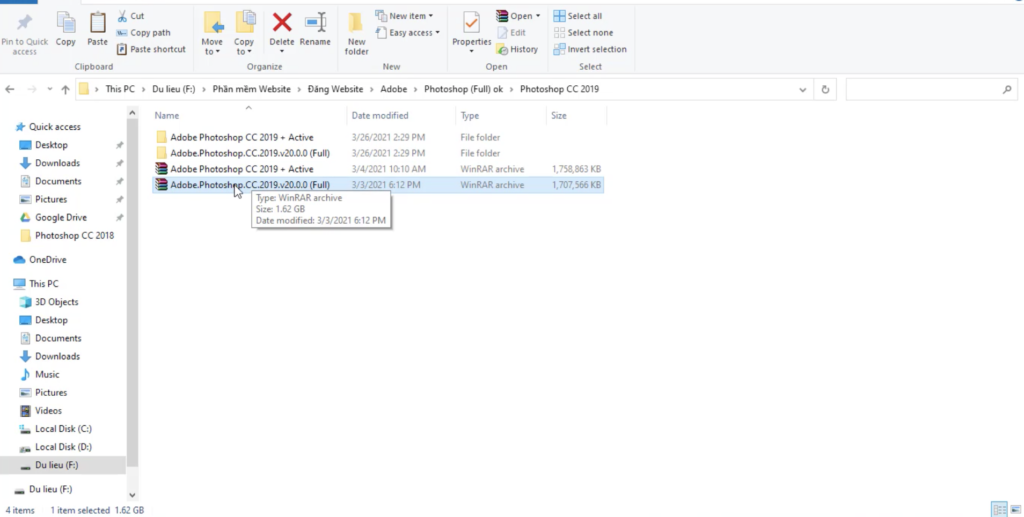The width and height of the screenshot is (1024, 517).
Task: Choose Copy path in the ribbon
Action: pos(144,33)
